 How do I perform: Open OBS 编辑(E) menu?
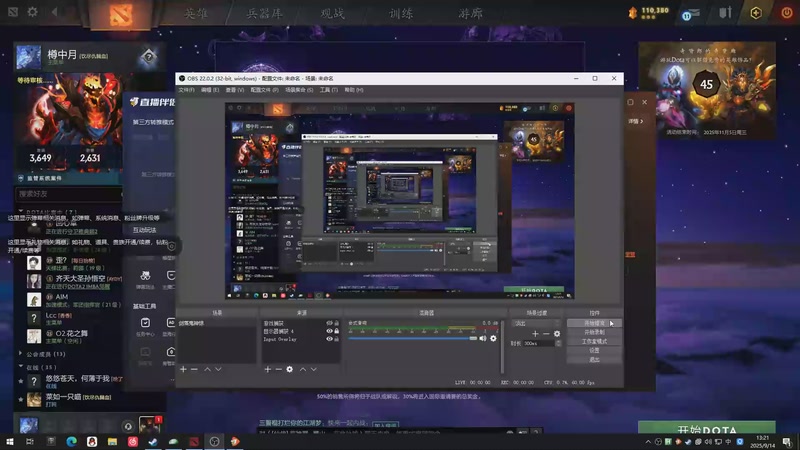[x=210, y=90]
